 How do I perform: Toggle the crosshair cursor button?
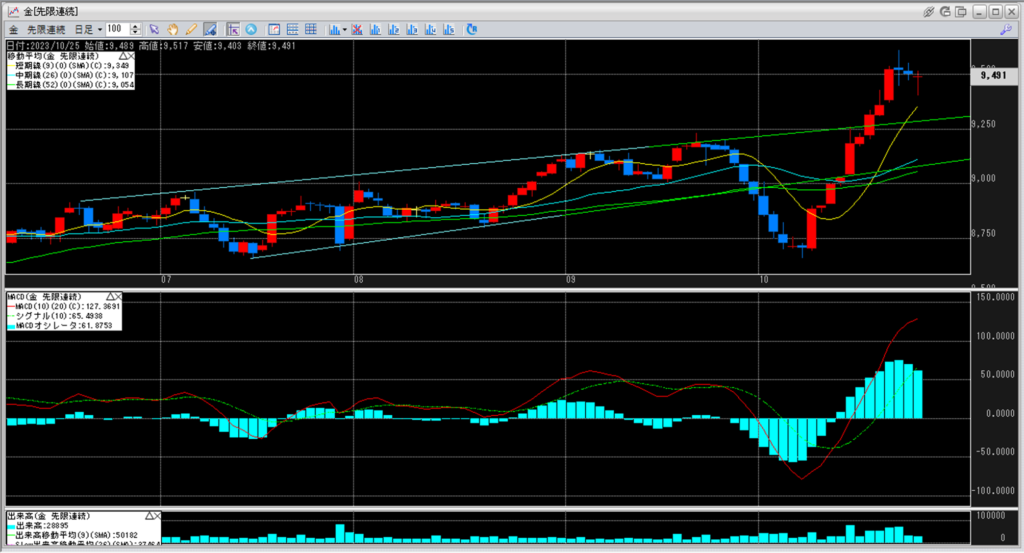click(x=233, y=29)
